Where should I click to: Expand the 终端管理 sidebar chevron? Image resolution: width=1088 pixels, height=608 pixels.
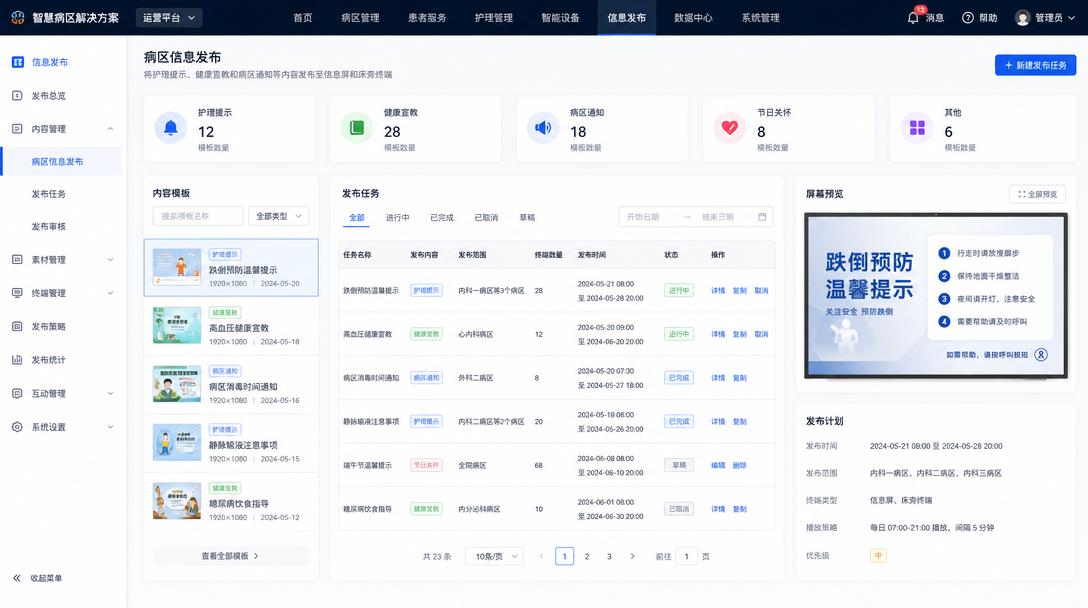(110, 293)
